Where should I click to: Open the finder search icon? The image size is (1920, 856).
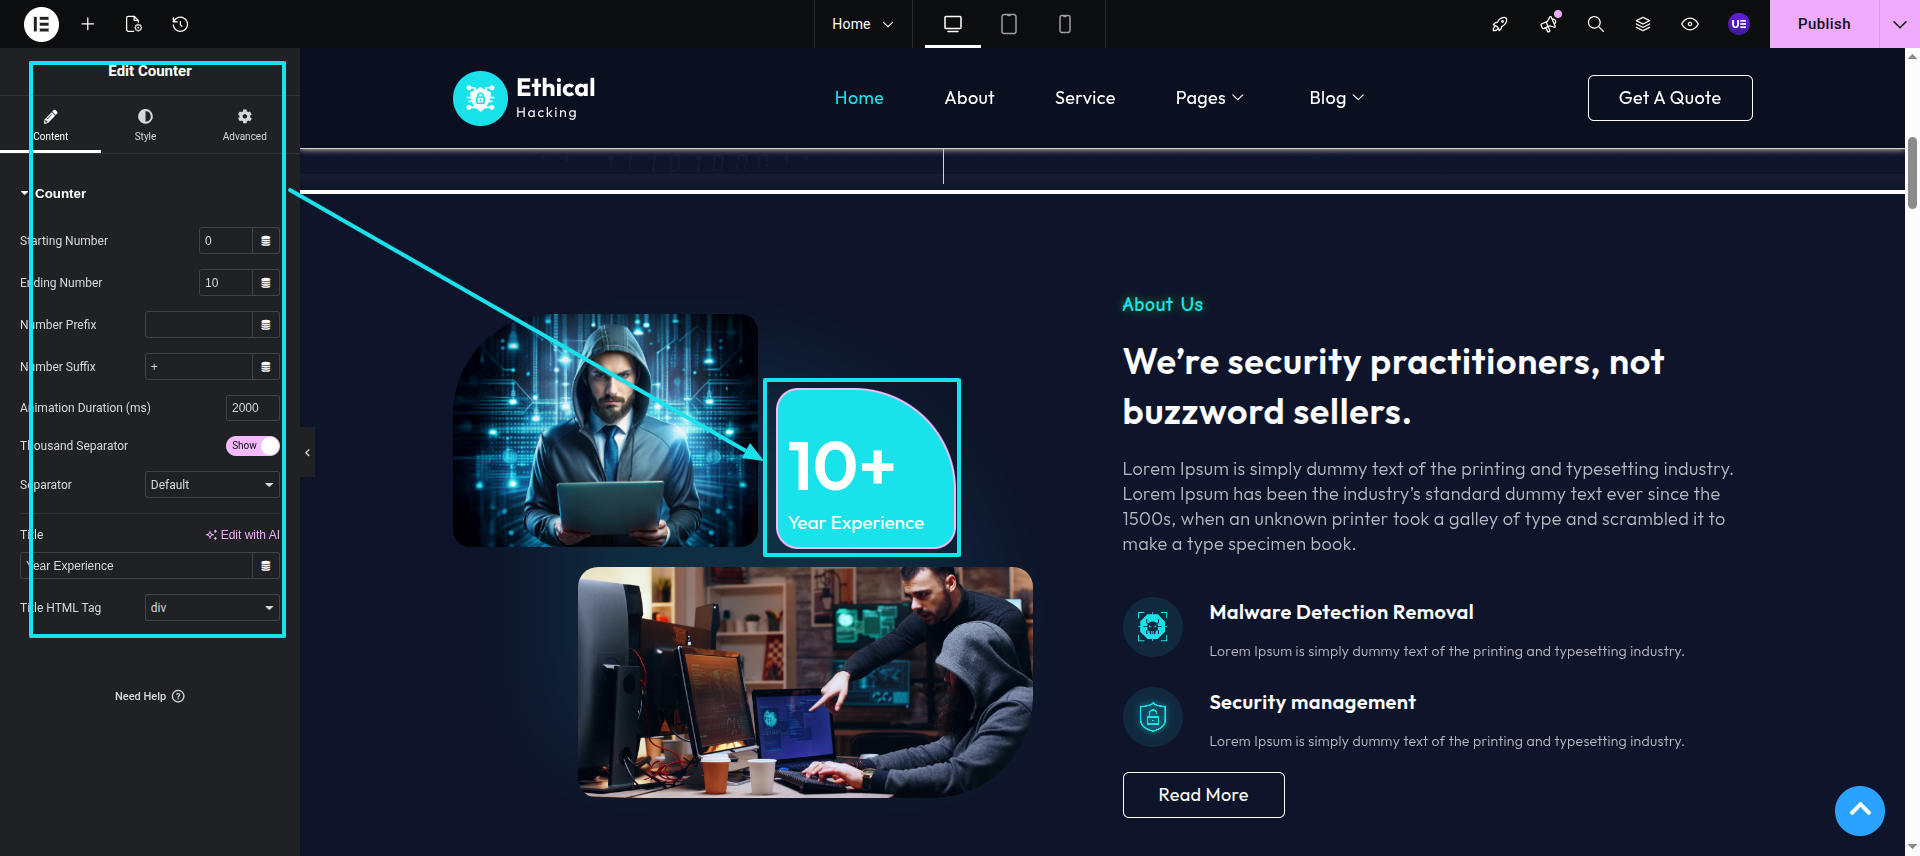pyautogui.click(x=1596, y=24)
